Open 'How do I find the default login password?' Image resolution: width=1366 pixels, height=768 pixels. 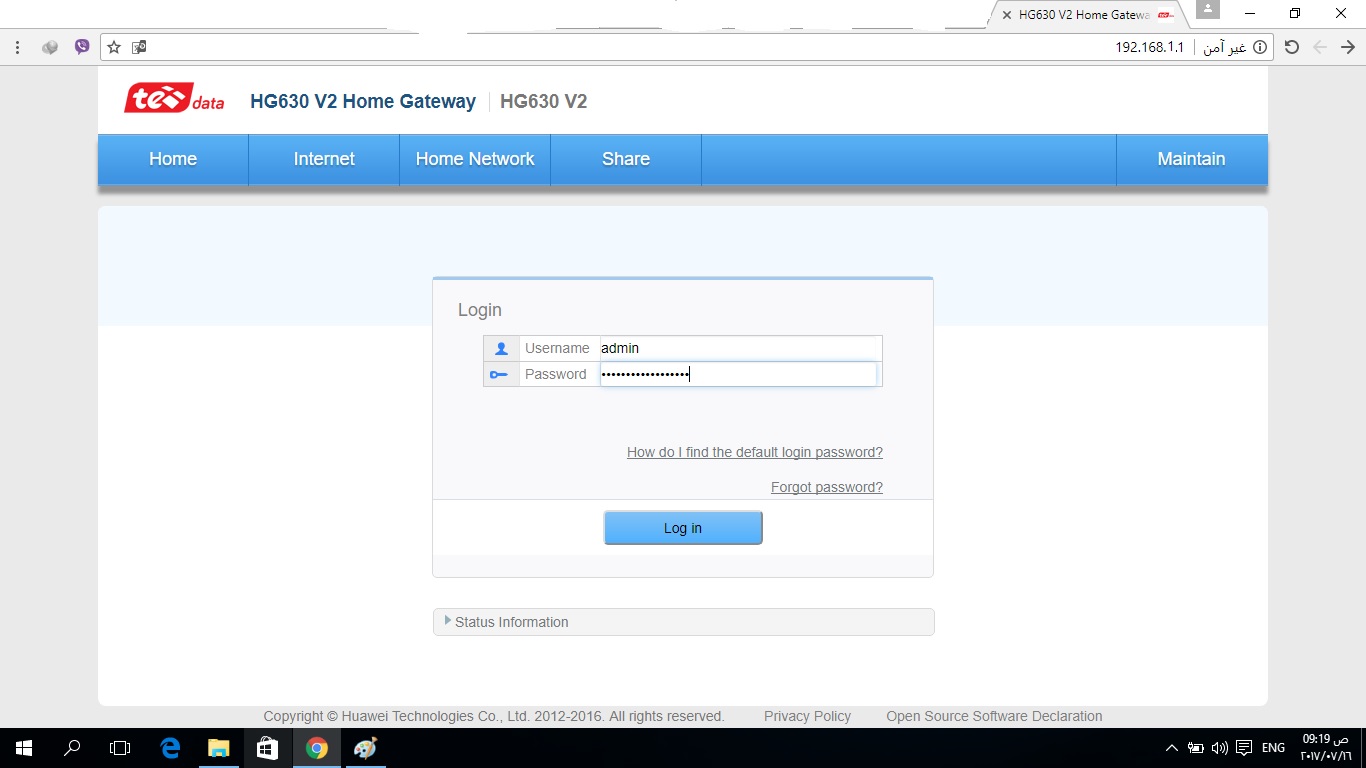pyautogui.click(x=755, y=452)
